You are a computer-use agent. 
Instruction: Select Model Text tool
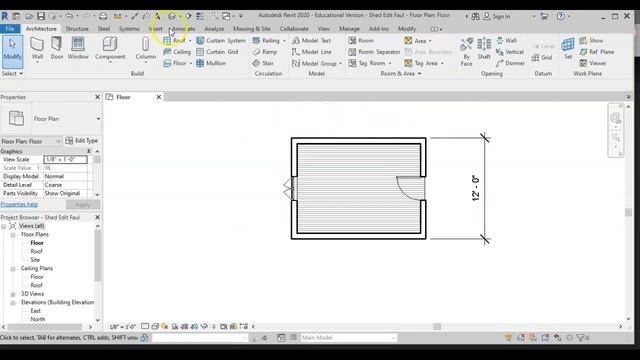click(x=311, y=40)
